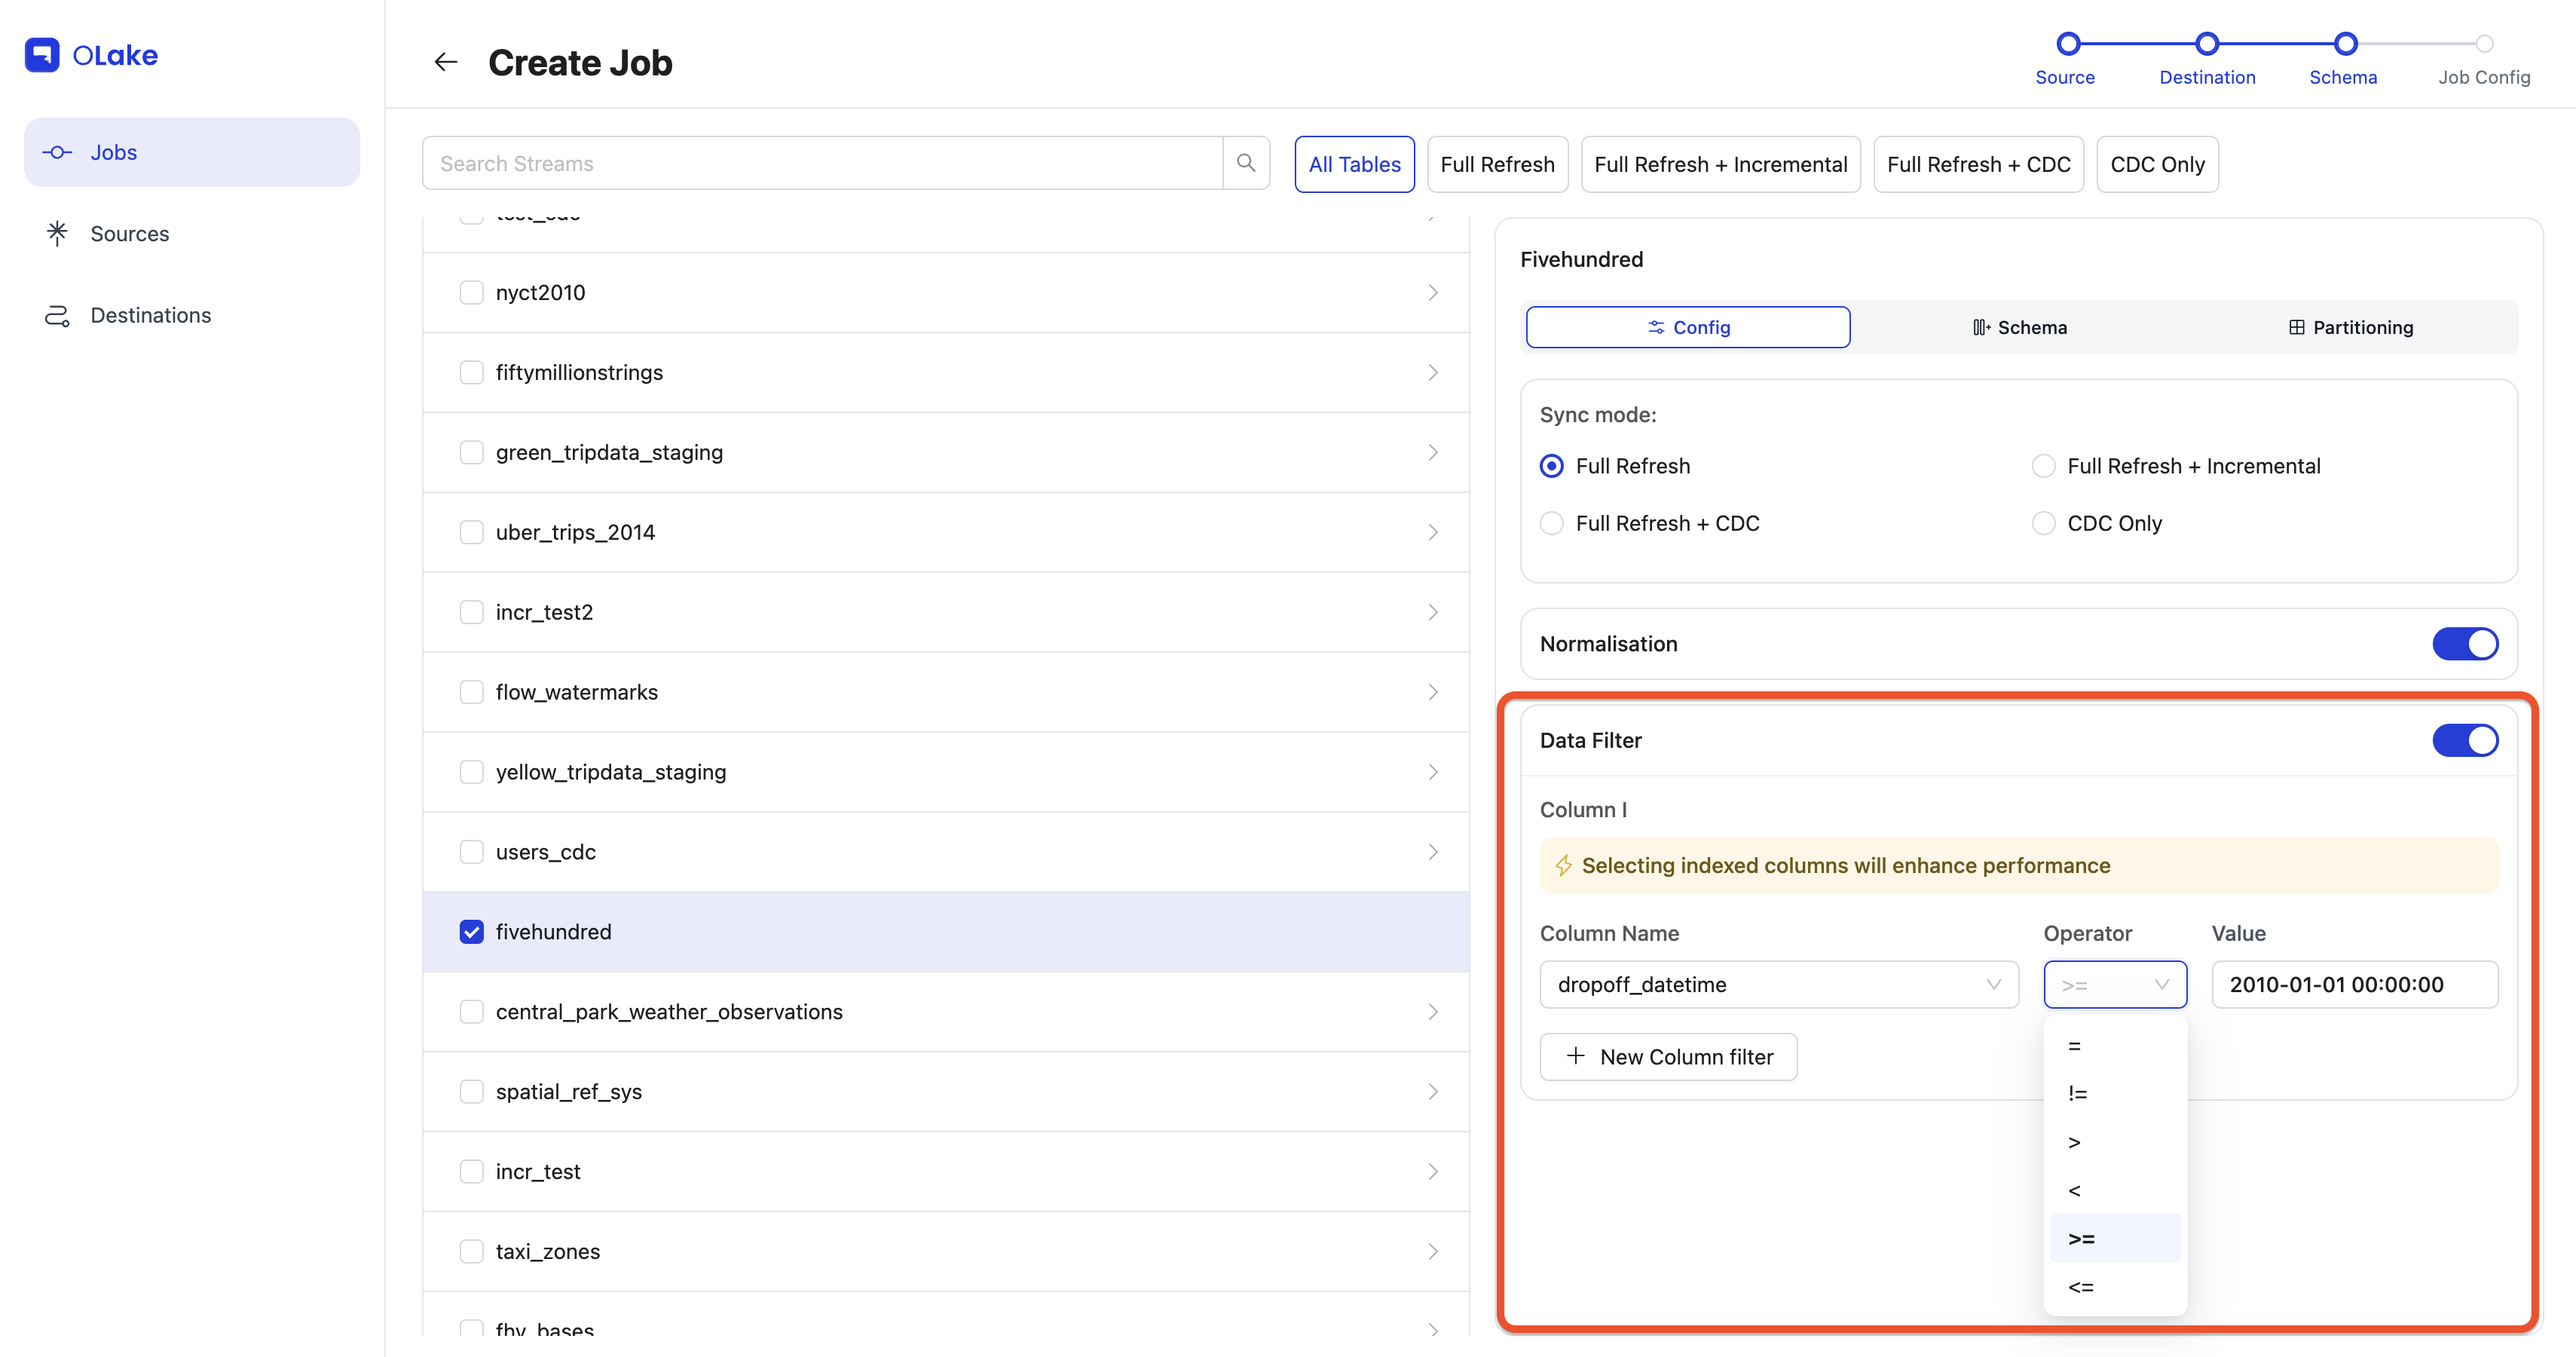Image resolution: width=2576 pixels, height=1357 pixels.
Task: Select Full Refresh + Incremental sync mode
Action: click(x=2043, y=466)
